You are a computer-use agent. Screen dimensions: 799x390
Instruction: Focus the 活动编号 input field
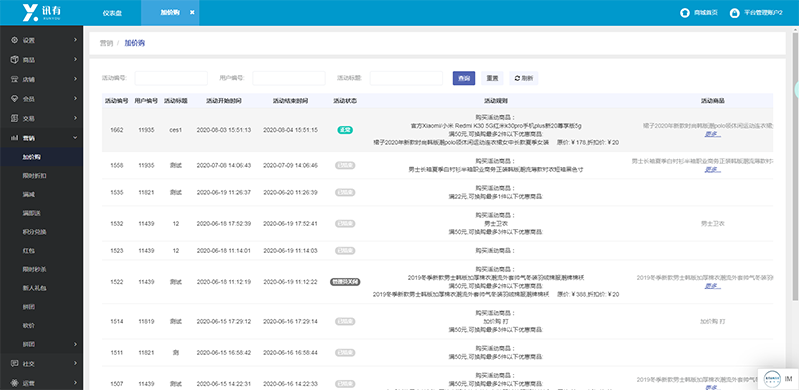[x=171, y=78]
